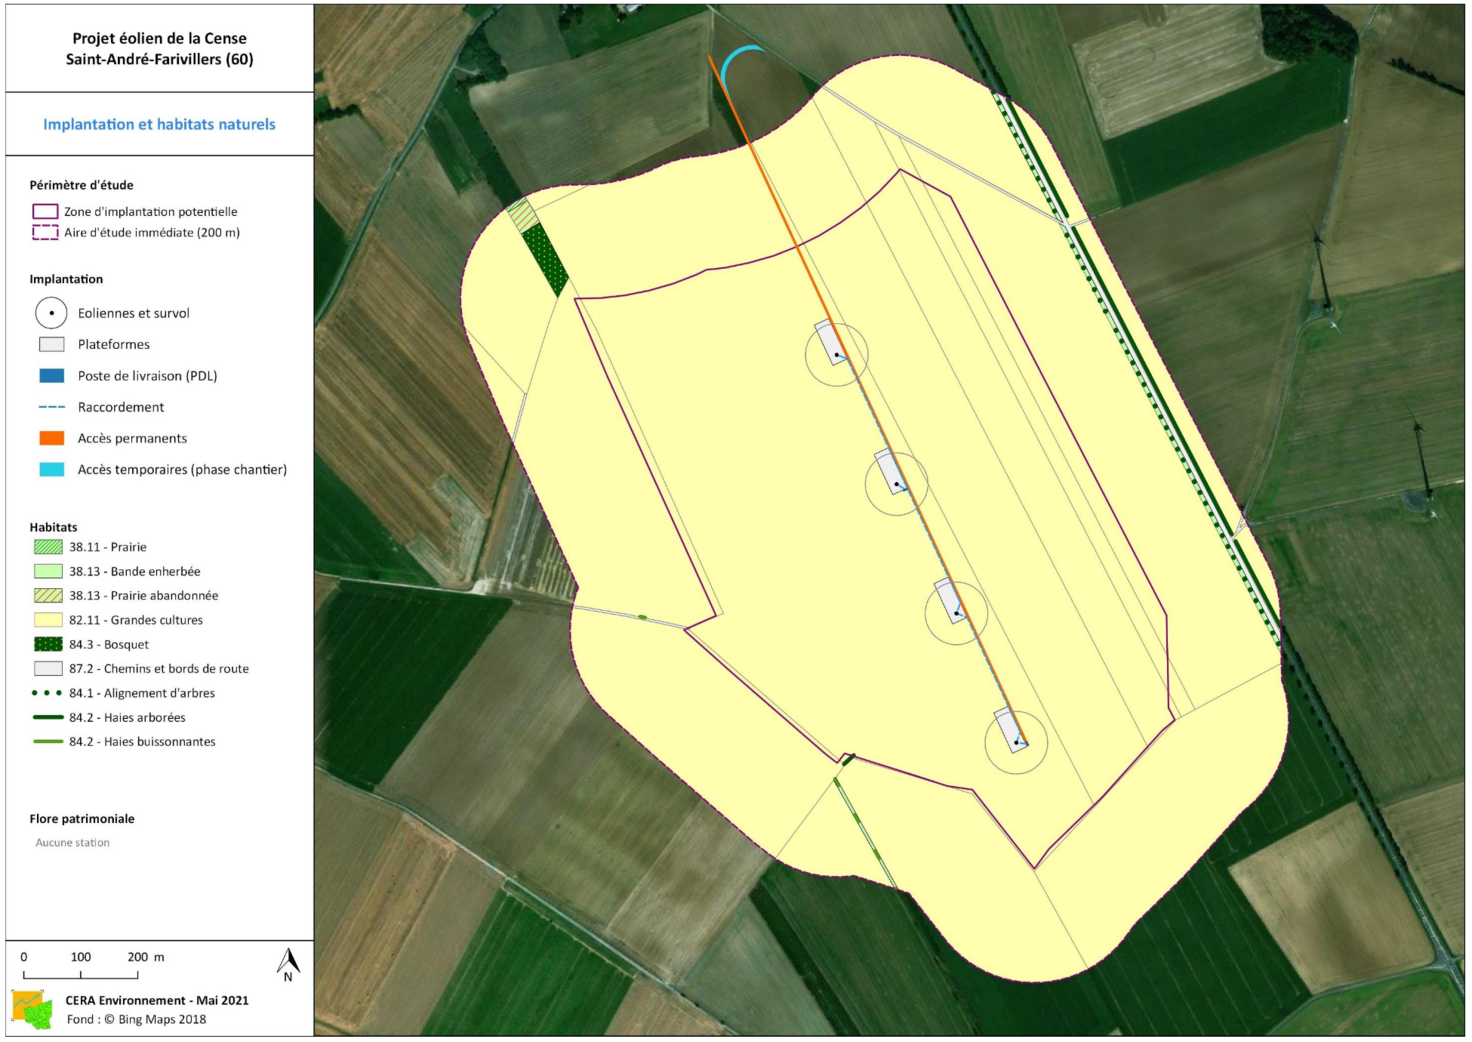Click the Aire d'étude immédiate dashed box
The image size is (1472, 1042).
tap(45, 232)
